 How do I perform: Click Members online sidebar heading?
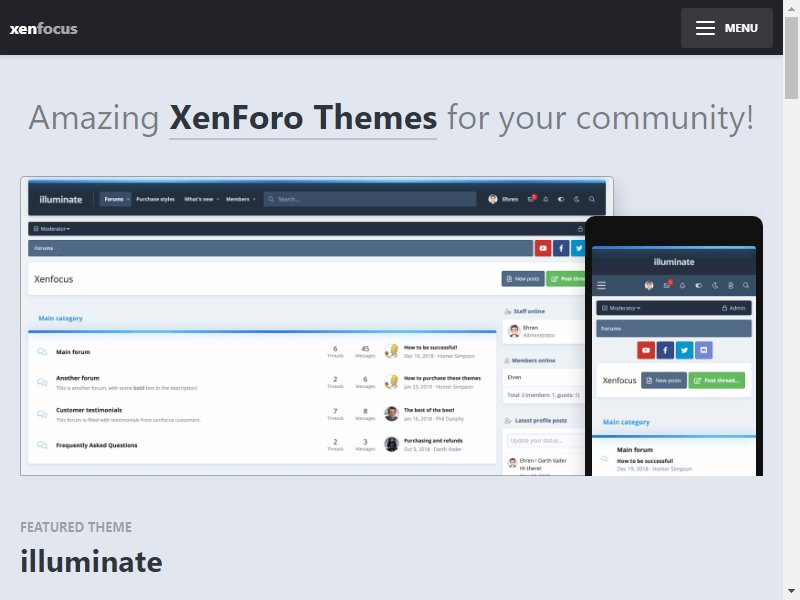coord(530,361)
